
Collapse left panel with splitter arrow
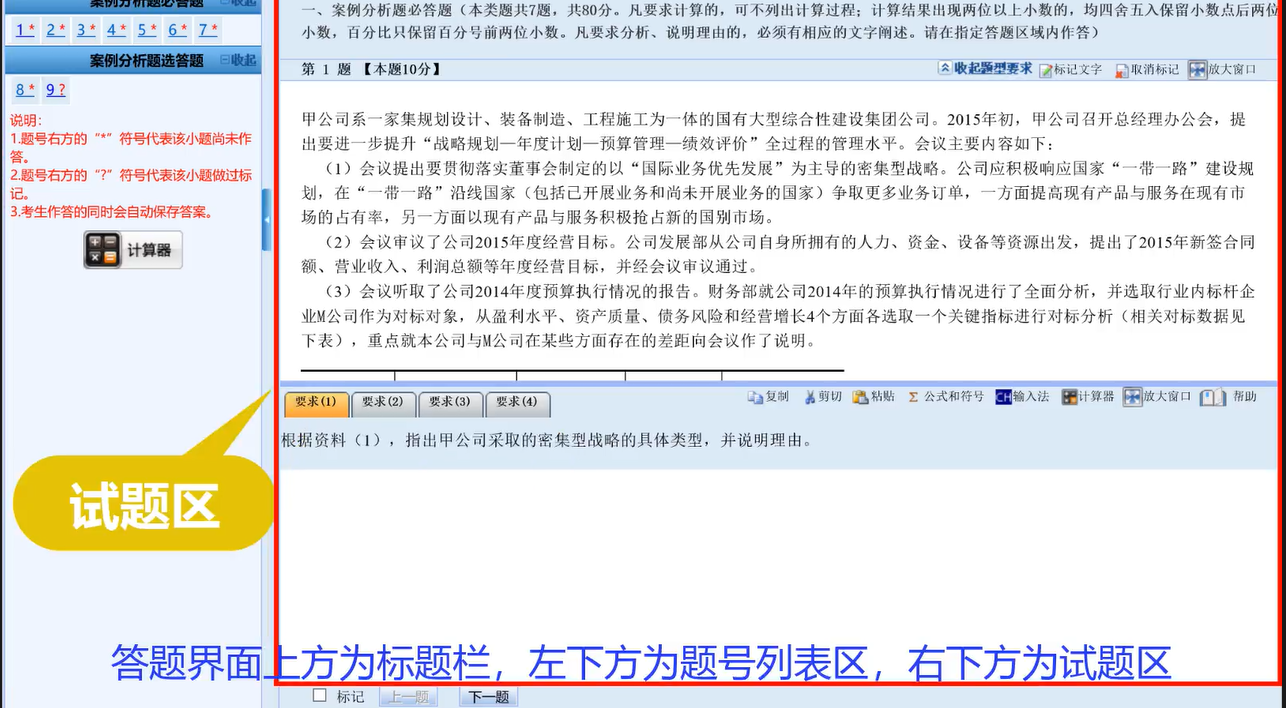pos(266,220)
